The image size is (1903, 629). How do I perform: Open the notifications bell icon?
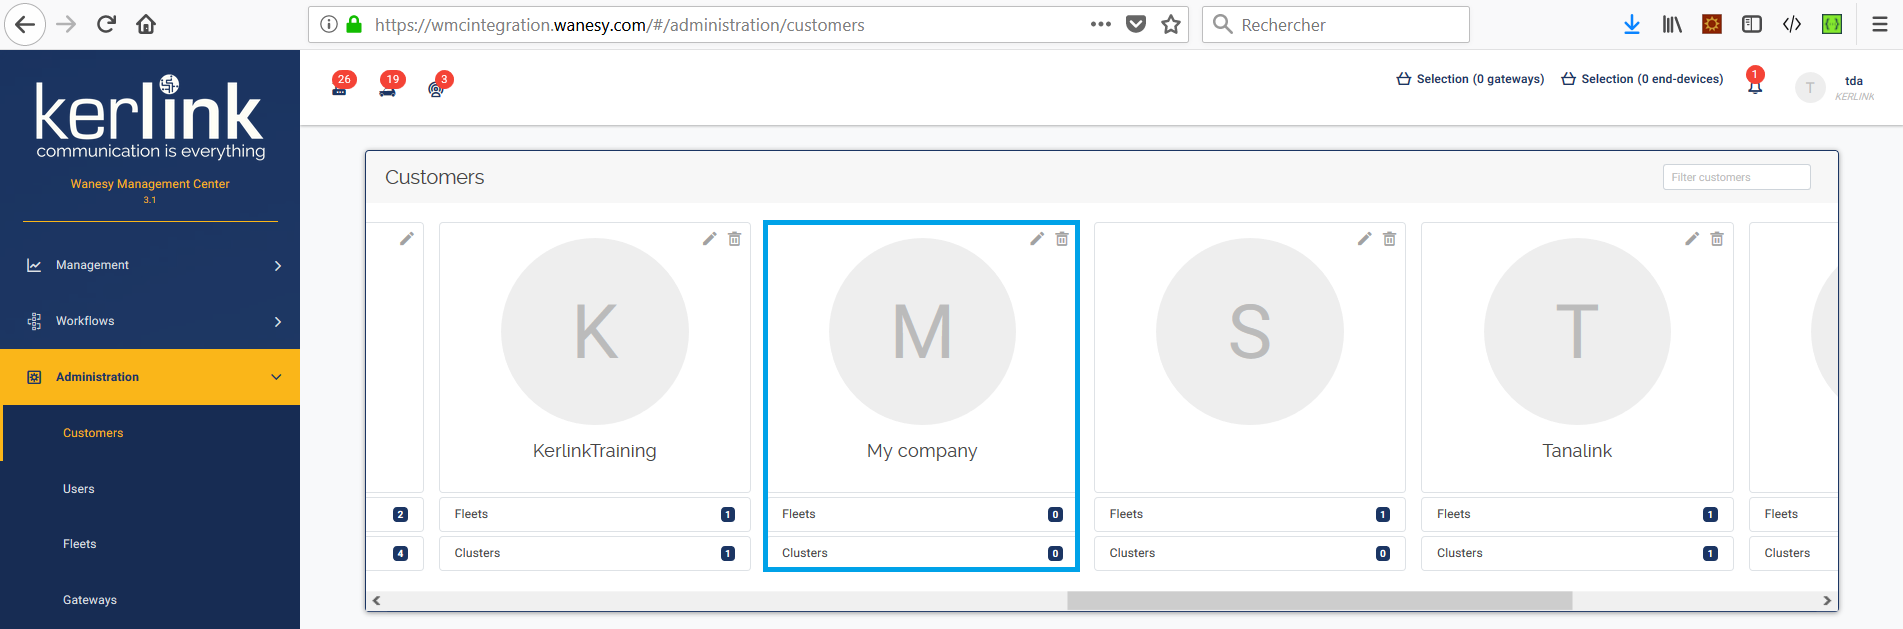(1754, 85)
